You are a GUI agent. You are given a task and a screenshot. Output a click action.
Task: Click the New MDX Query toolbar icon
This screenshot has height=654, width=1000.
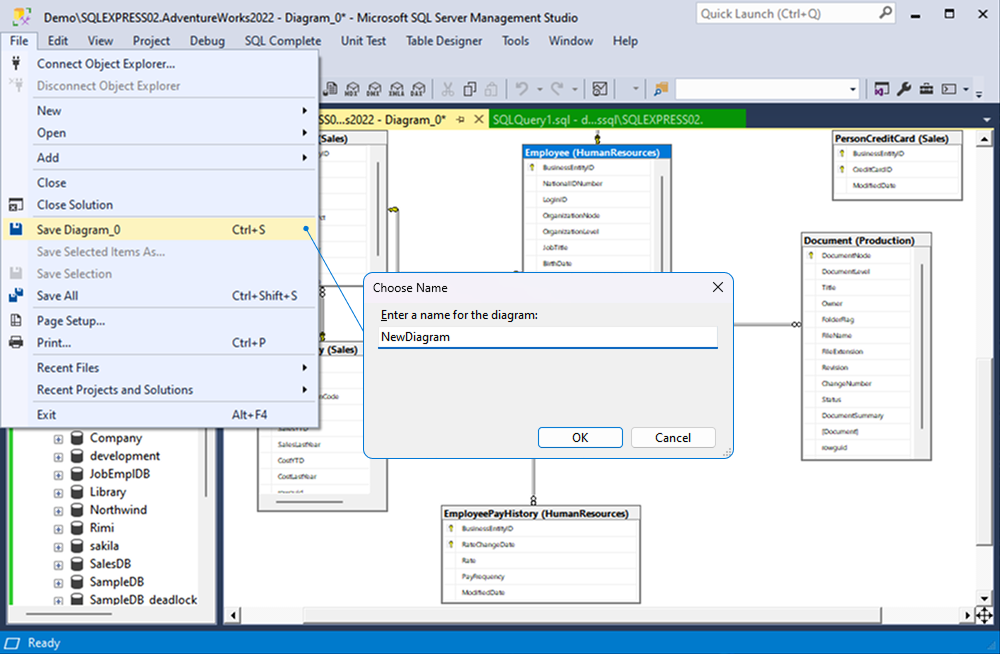pos(352,88)
